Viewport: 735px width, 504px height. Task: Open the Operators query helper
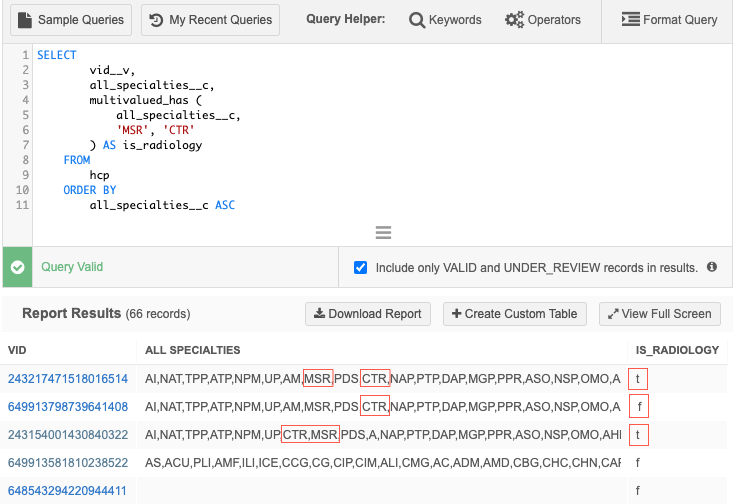click(543, 20)
